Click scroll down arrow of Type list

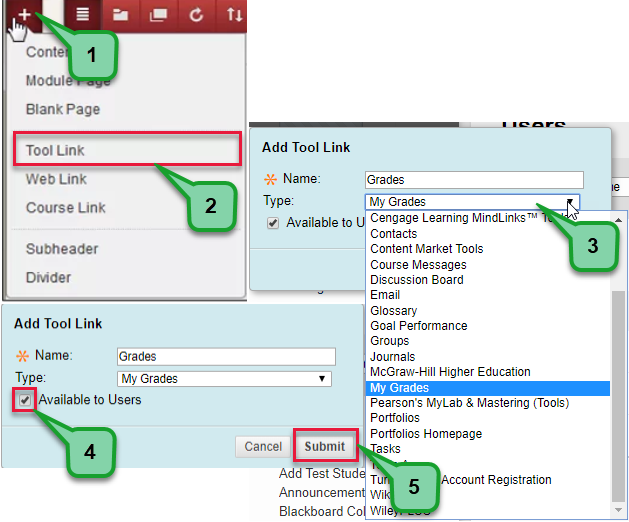pos(618,510)
